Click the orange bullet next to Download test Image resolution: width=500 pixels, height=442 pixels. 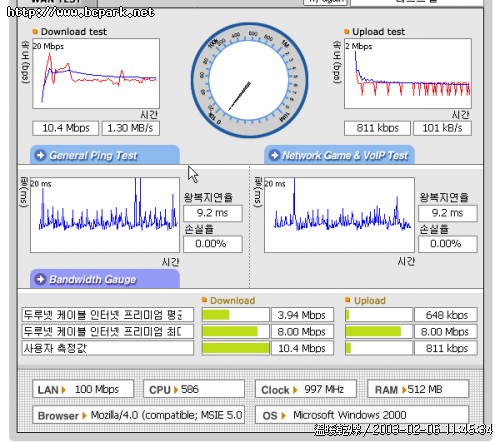coord(35,32)
